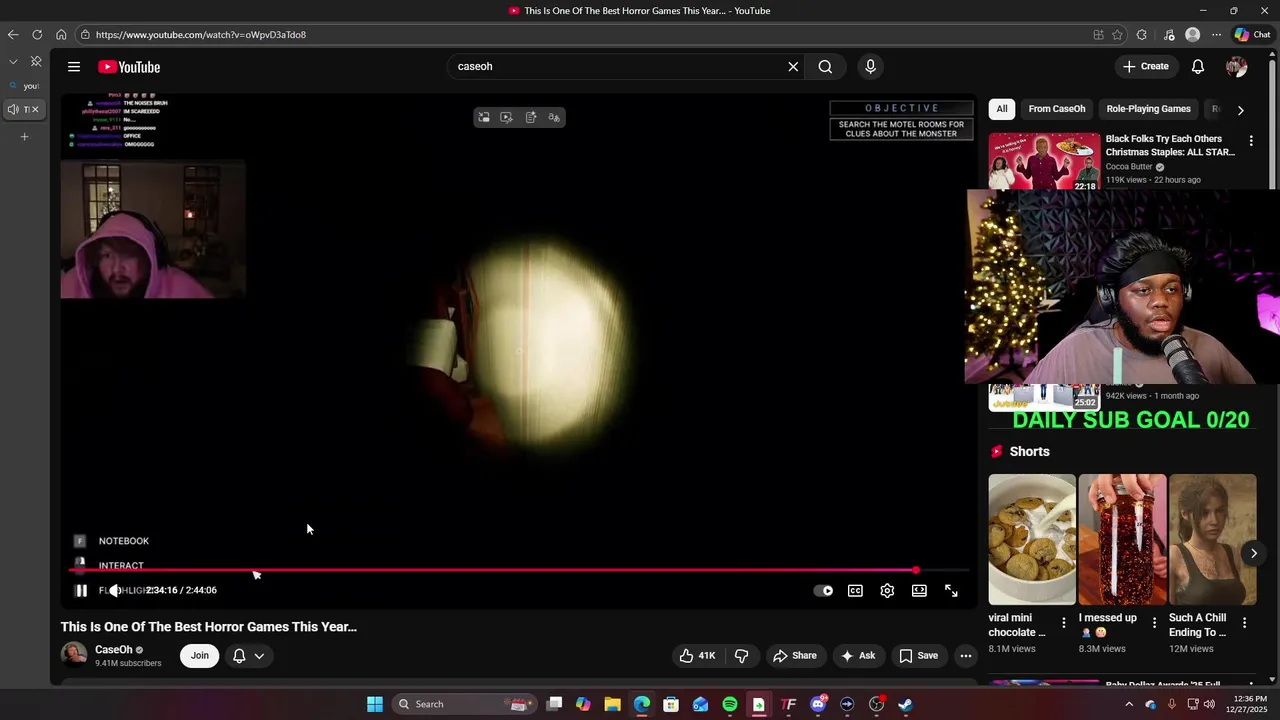Click the taskbar Search box
The height and width of the screenshot is (720, 1280).
click(x=465, y=704)
